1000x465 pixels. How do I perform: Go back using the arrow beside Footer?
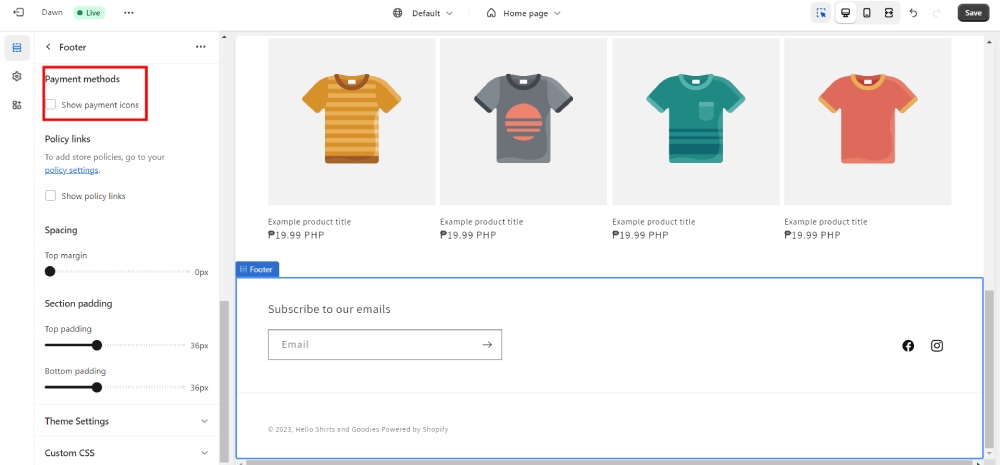(x=48, y=47)
